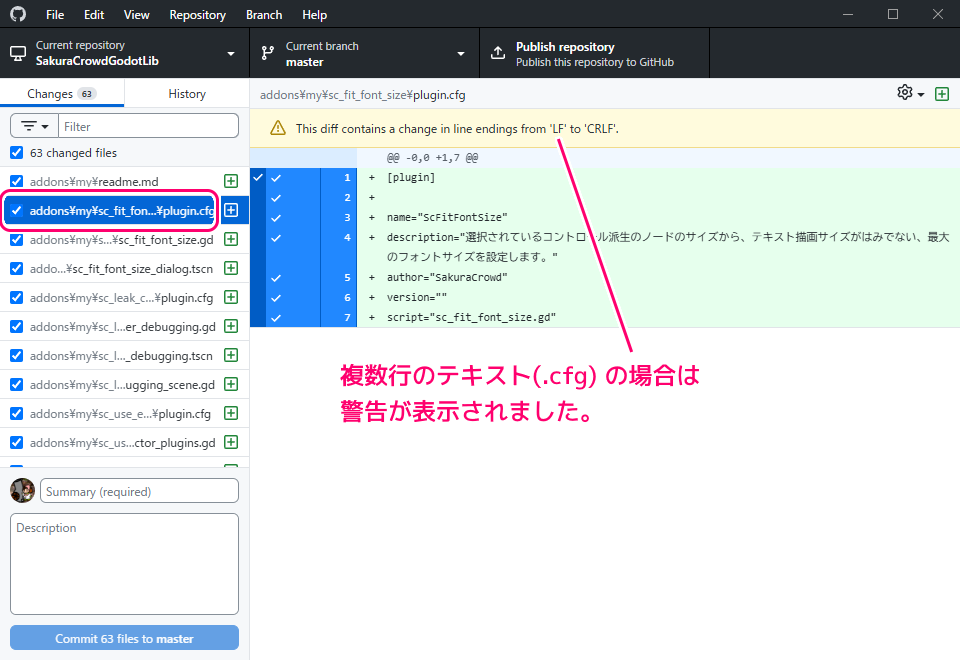This screenshot has width=960, height=660.
Task: Click the GitHub logo icon in title bar
Action: coord(18,15)
